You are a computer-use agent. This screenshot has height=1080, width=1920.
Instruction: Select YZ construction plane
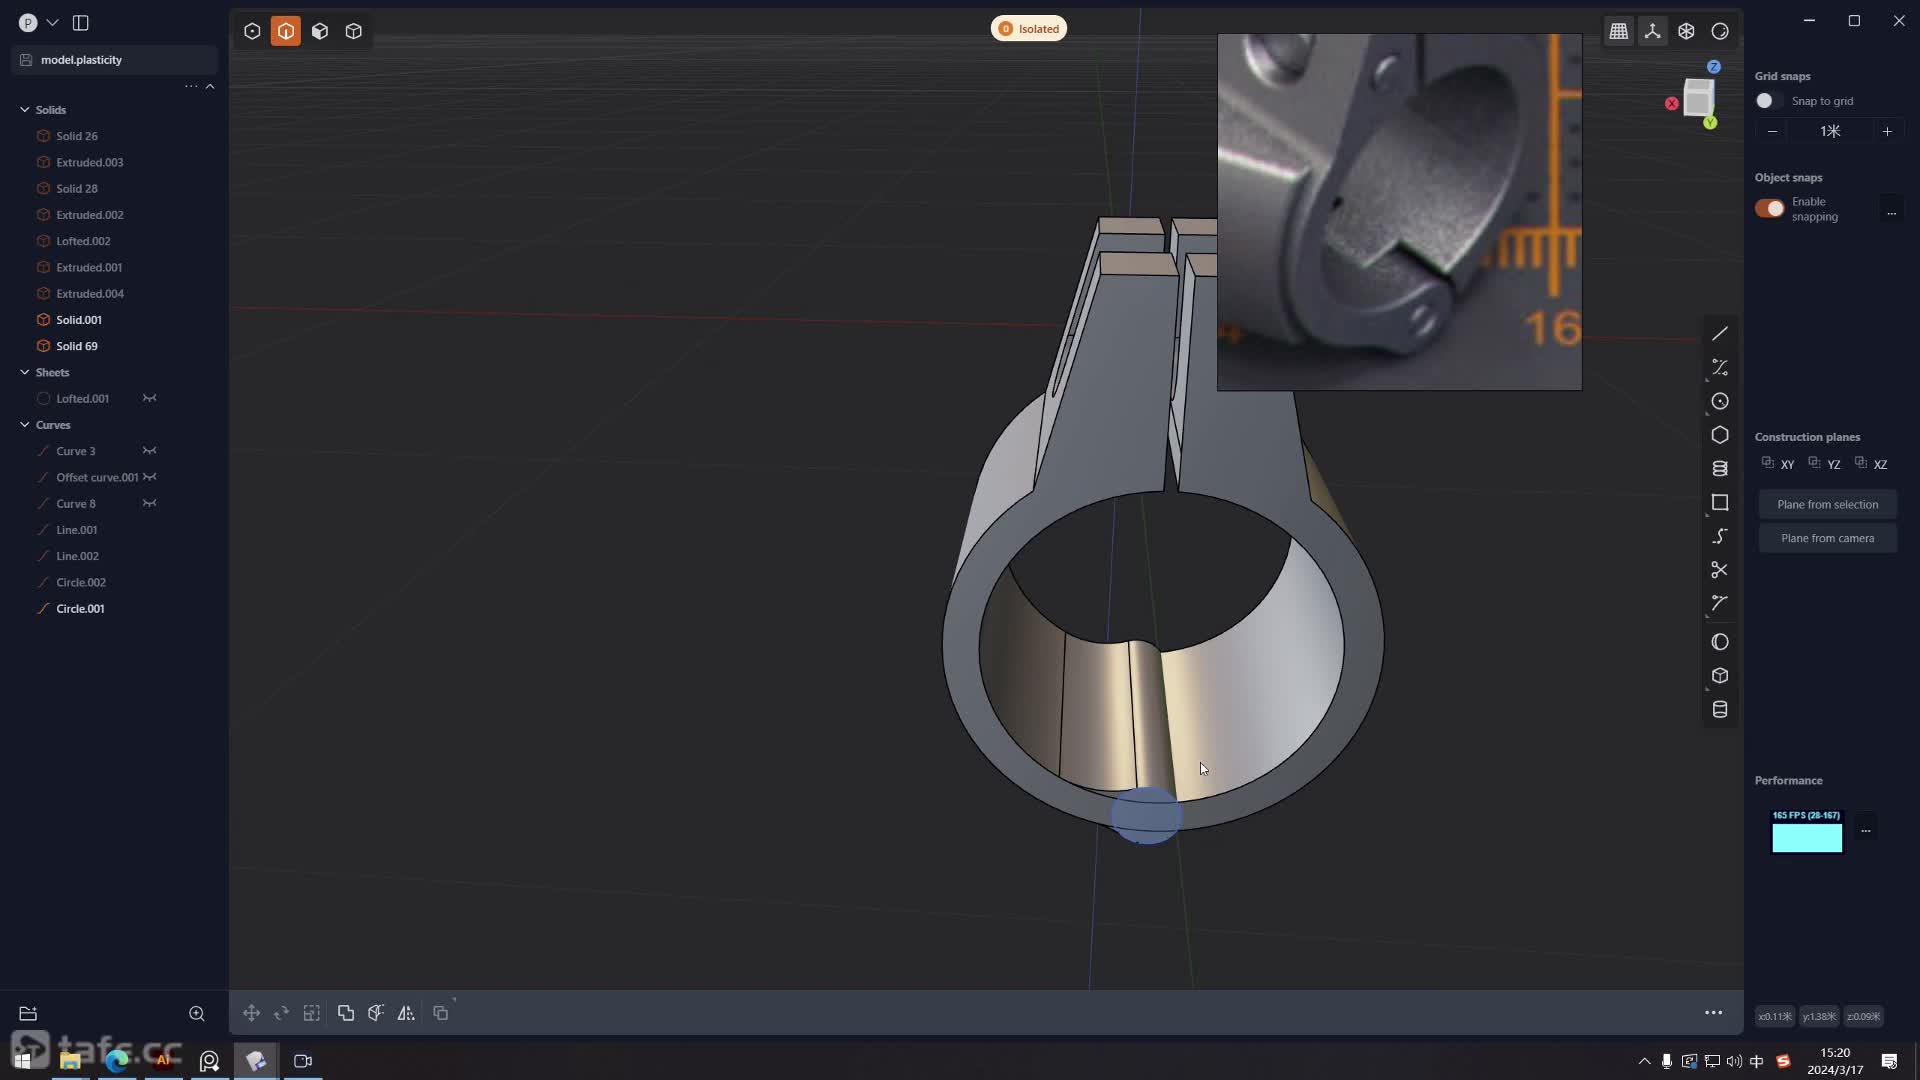coord(1825,464)
